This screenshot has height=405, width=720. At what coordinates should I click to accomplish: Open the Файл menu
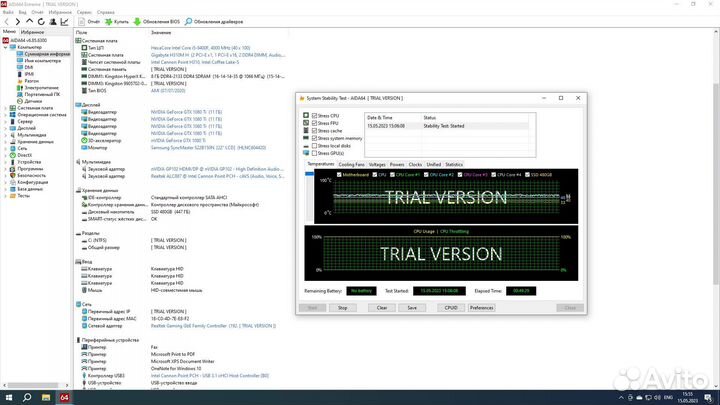tap(8, 12)
